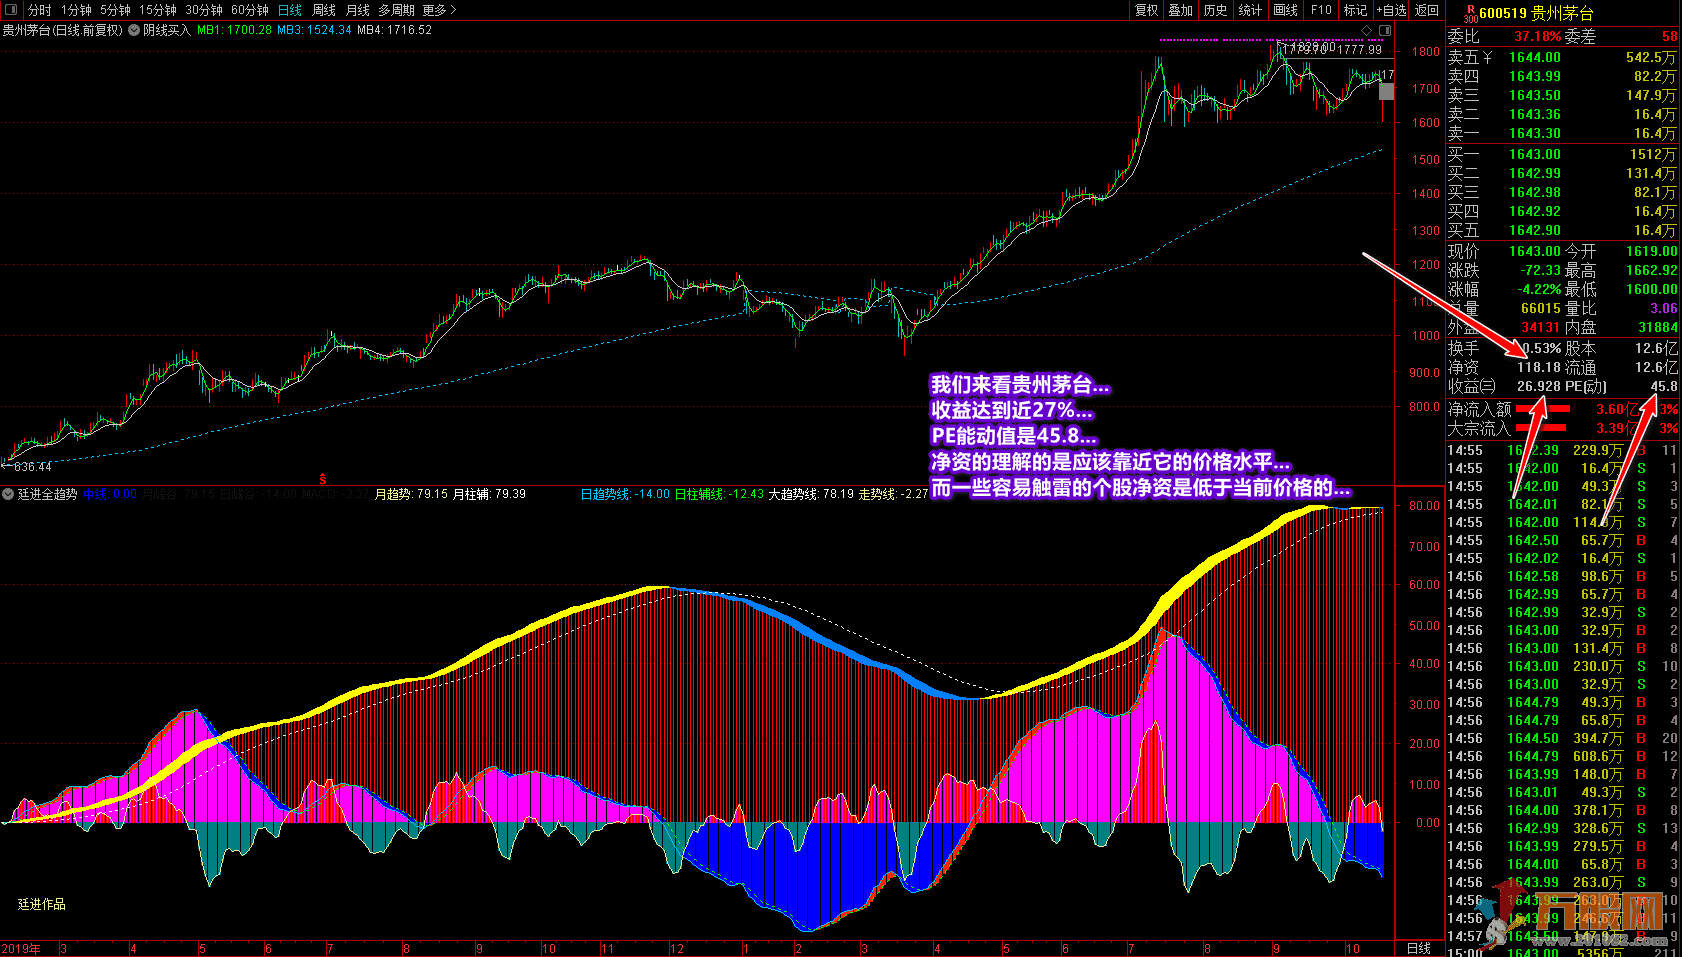The image size is (1682, 957).
Task: Switch to the 60分钟 period
Action: tap(250, 10)
